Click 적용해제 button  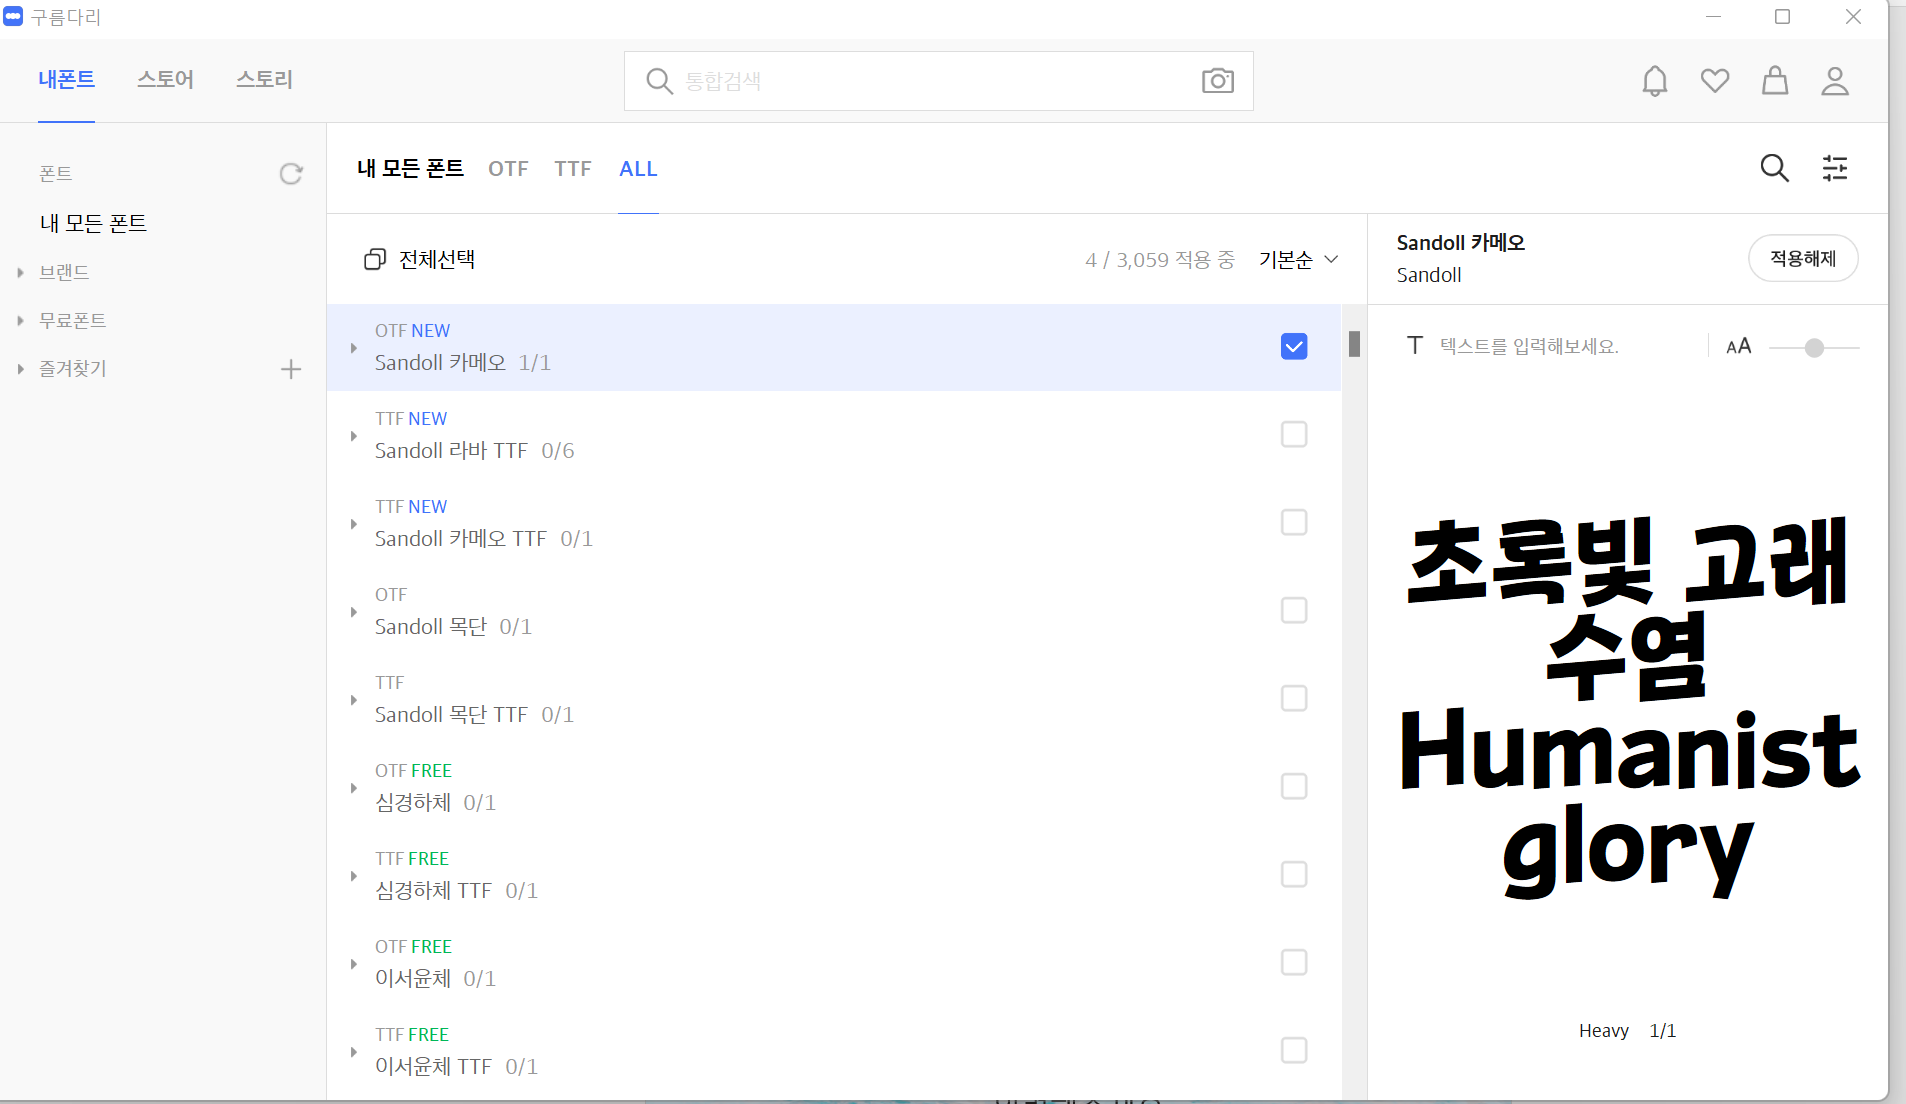click(1803, 259)
